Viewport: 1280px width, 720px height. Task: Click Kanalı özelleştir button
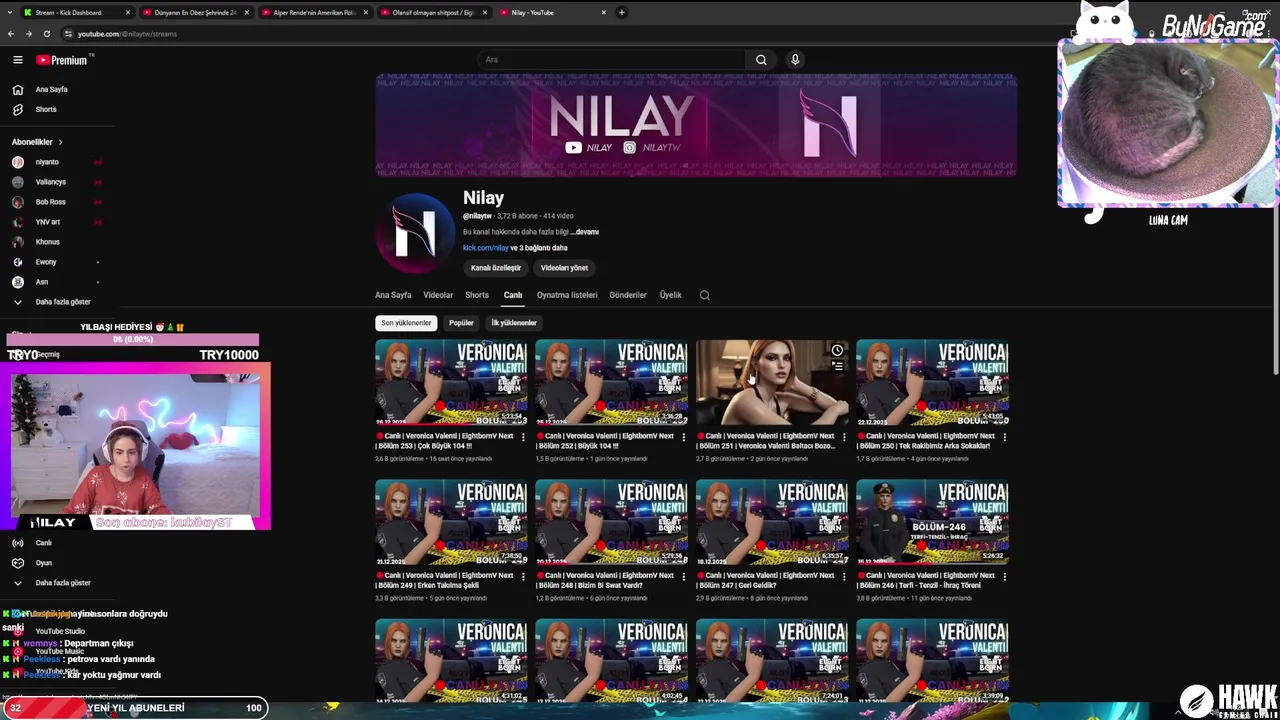[496, 268]
